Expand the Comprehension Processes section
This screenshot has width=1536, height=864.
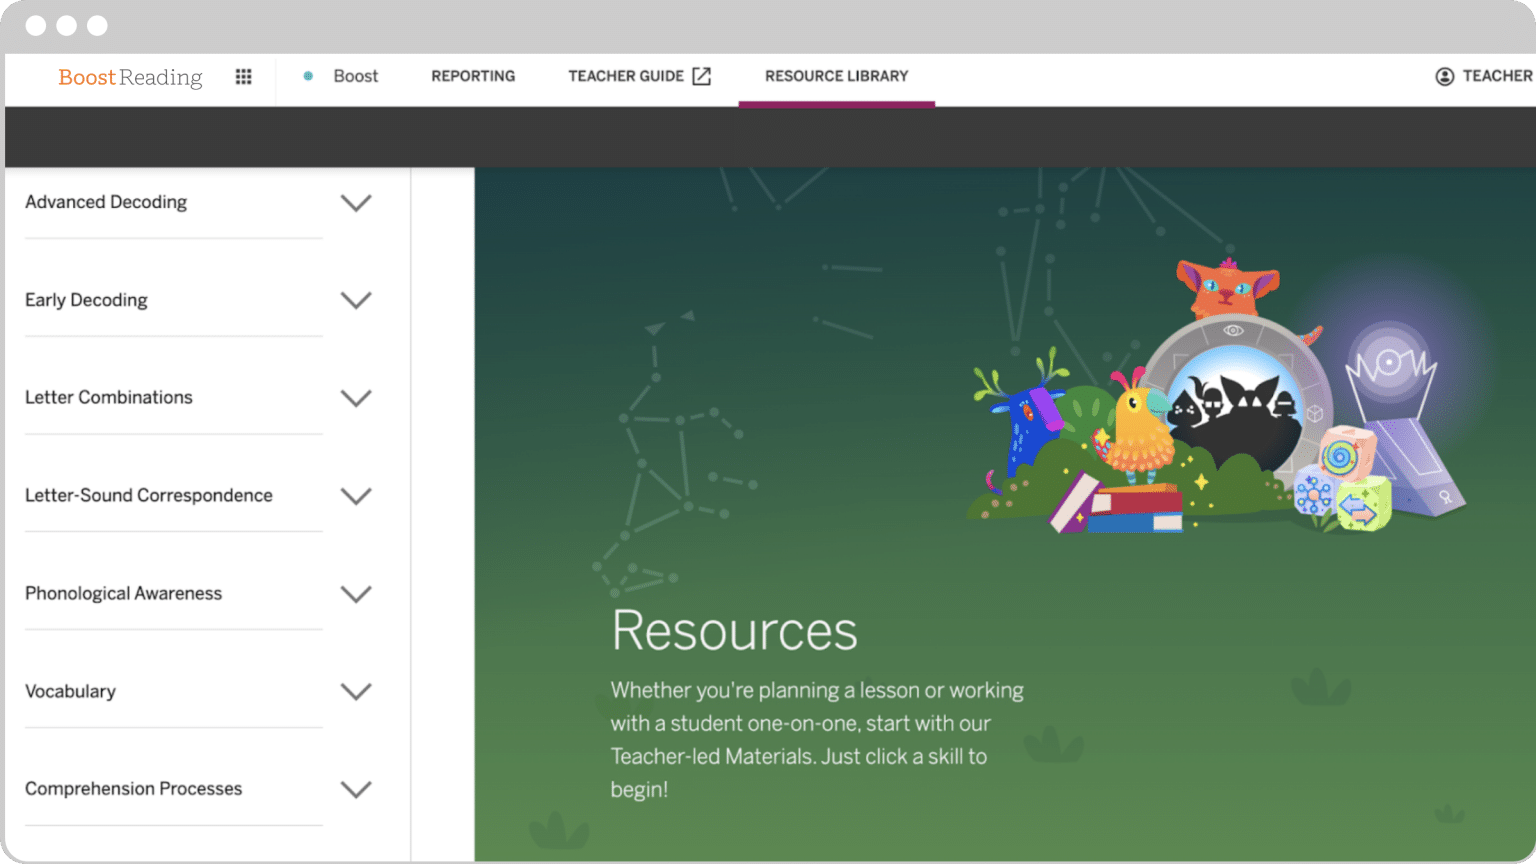tap(356, 789)
